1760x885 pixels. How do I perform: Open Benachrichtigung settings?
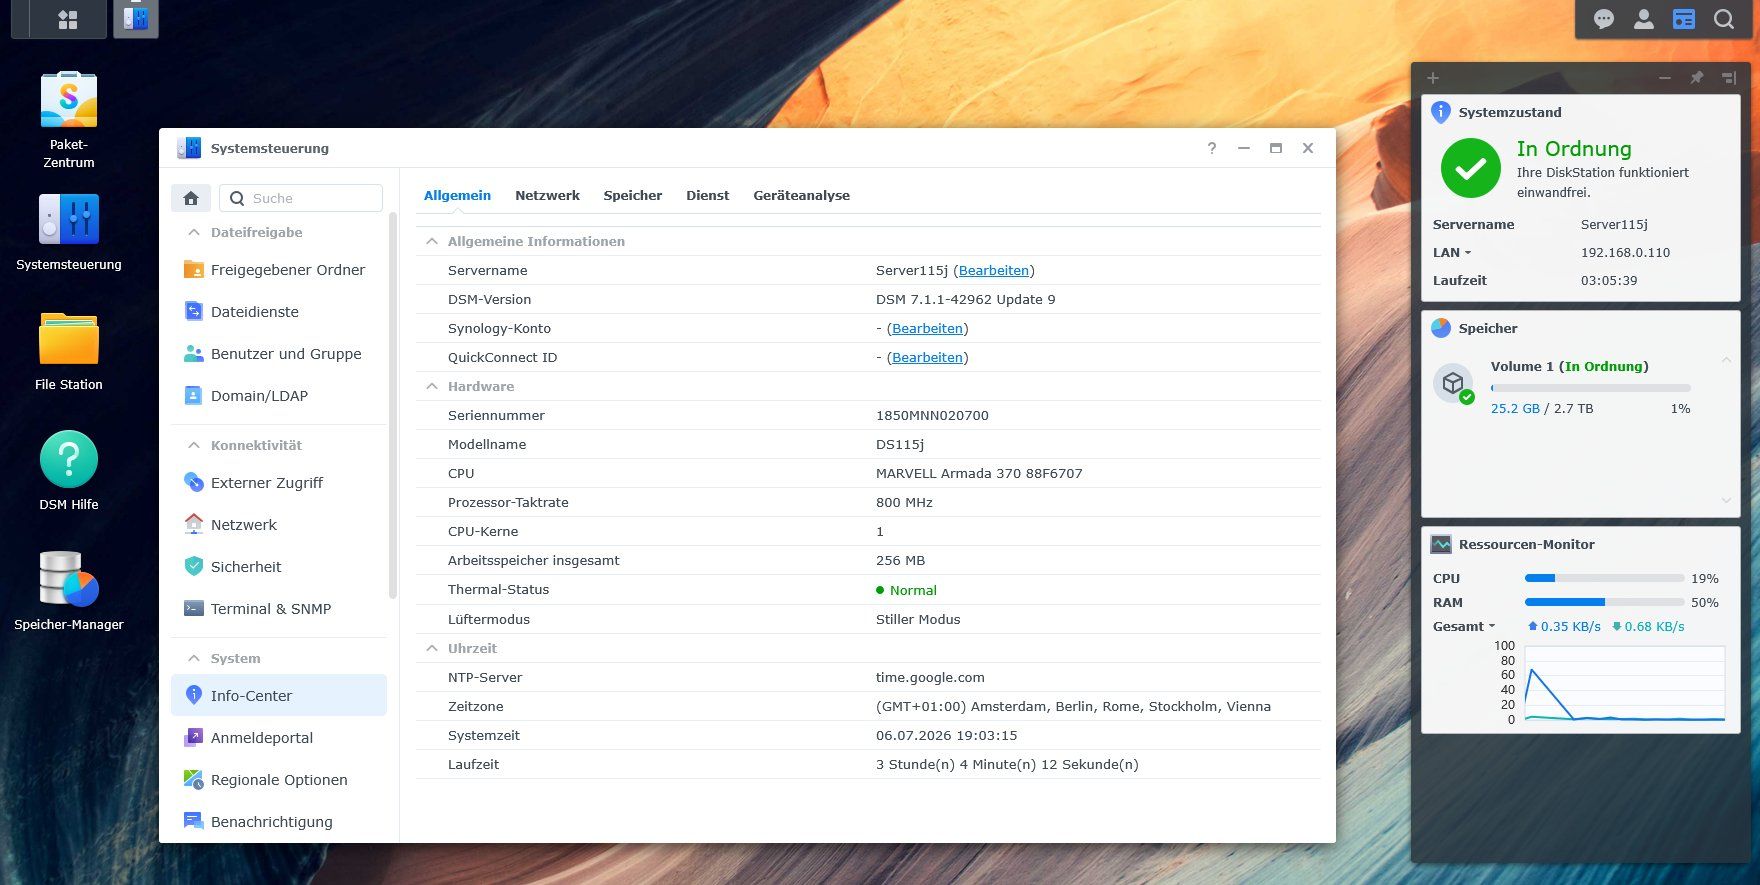(278, 822)
